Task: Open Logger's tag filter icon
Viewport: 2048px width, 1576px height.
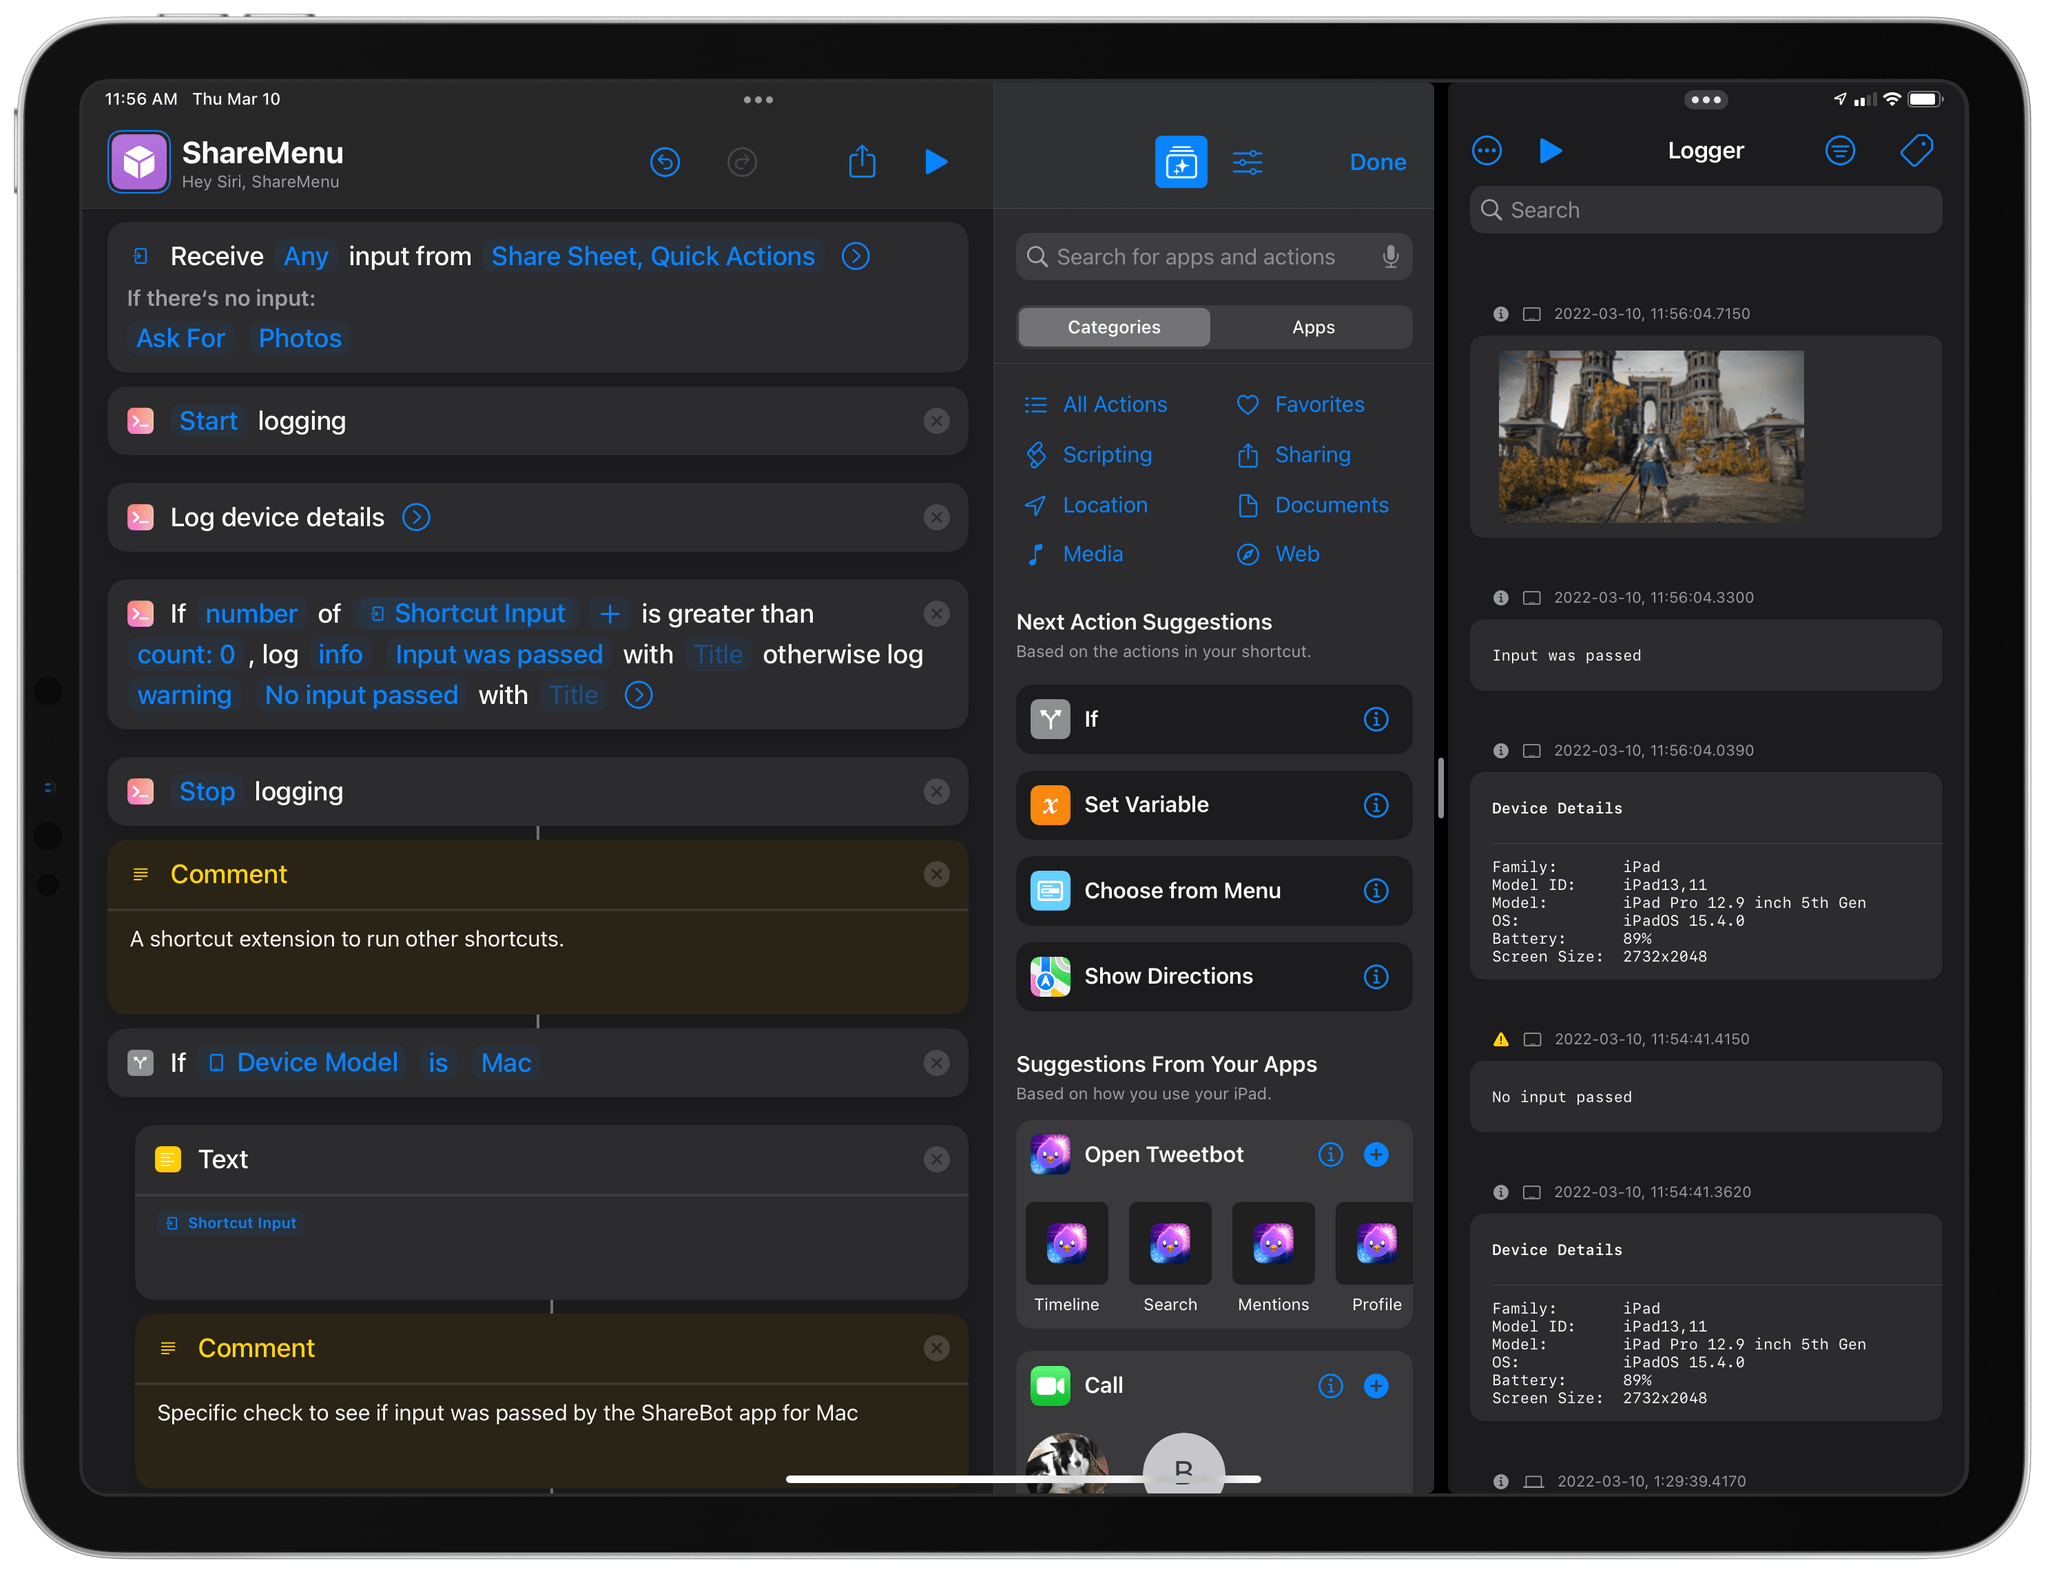Action: 1917,150
